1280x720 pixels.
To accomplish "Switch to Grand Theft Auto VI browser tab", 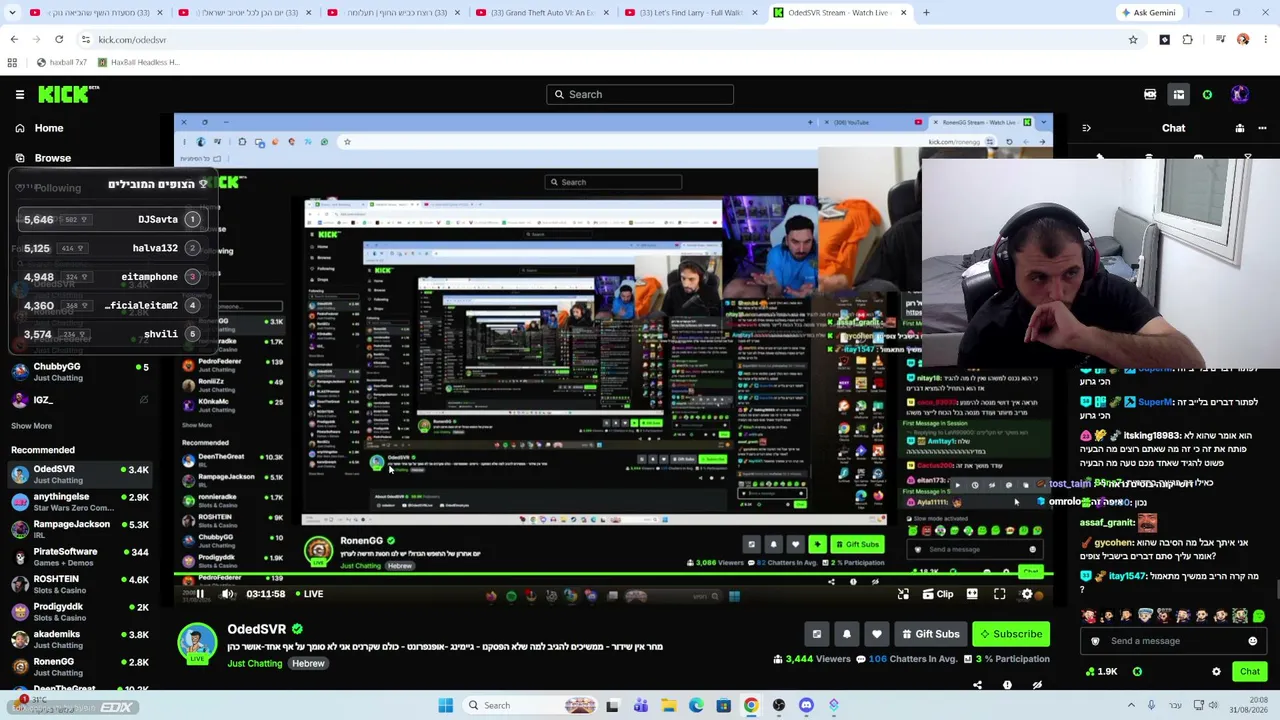I will (542, 13).
